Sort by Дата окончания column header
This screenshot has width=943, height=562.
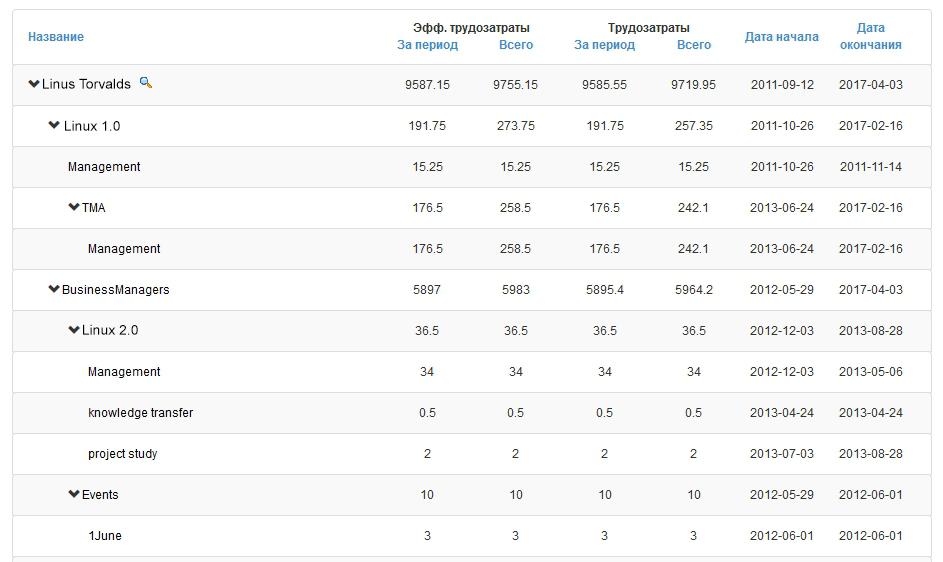coord(871,36)
